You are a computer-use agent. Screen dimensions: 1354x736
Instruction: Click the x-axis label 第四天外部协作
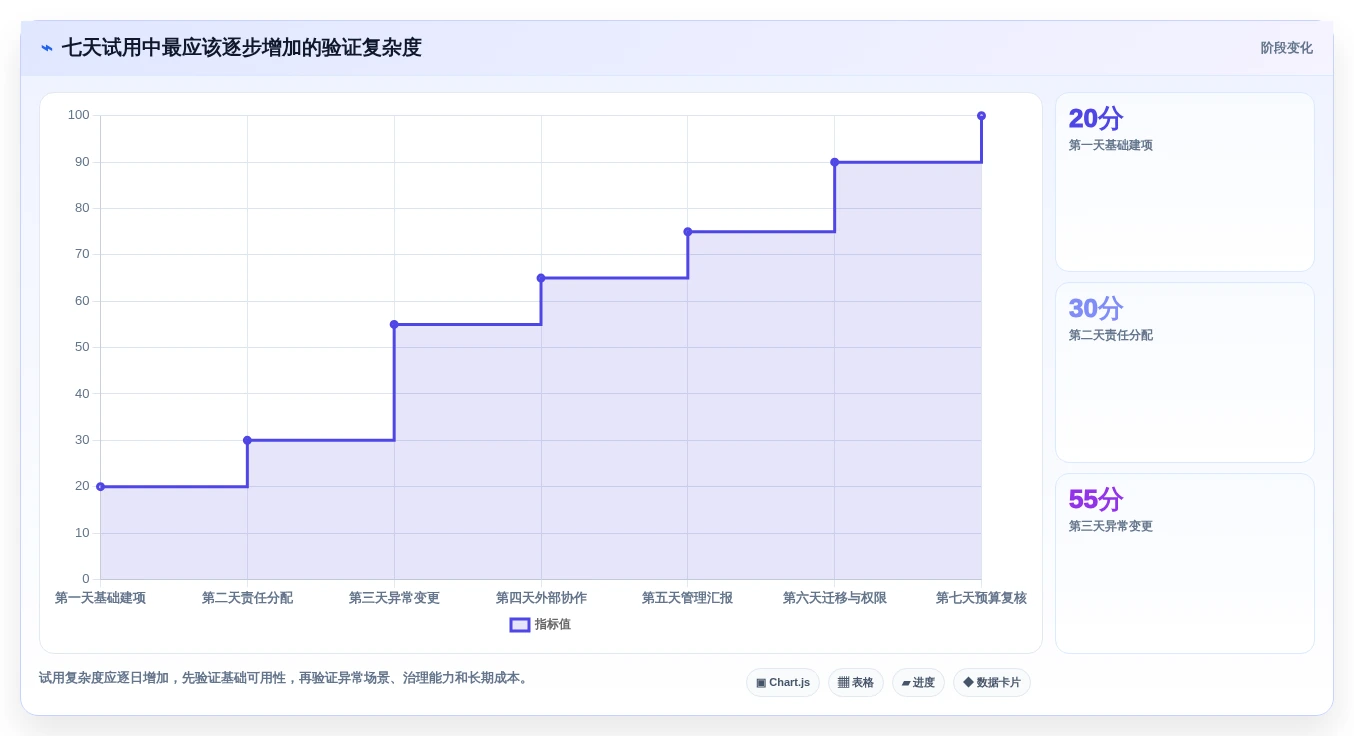coord(541,598)
